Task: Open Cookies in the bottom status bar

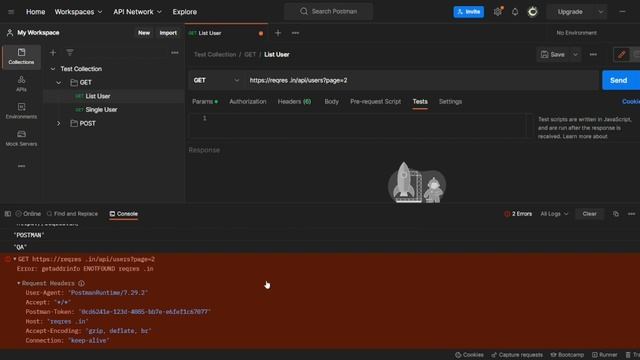Action: pyautogui.click(x=469, y=355)
